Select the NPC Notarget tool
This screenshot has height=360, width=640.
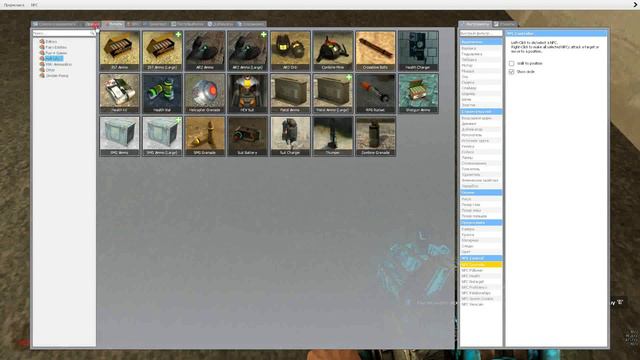pos(481,282)
